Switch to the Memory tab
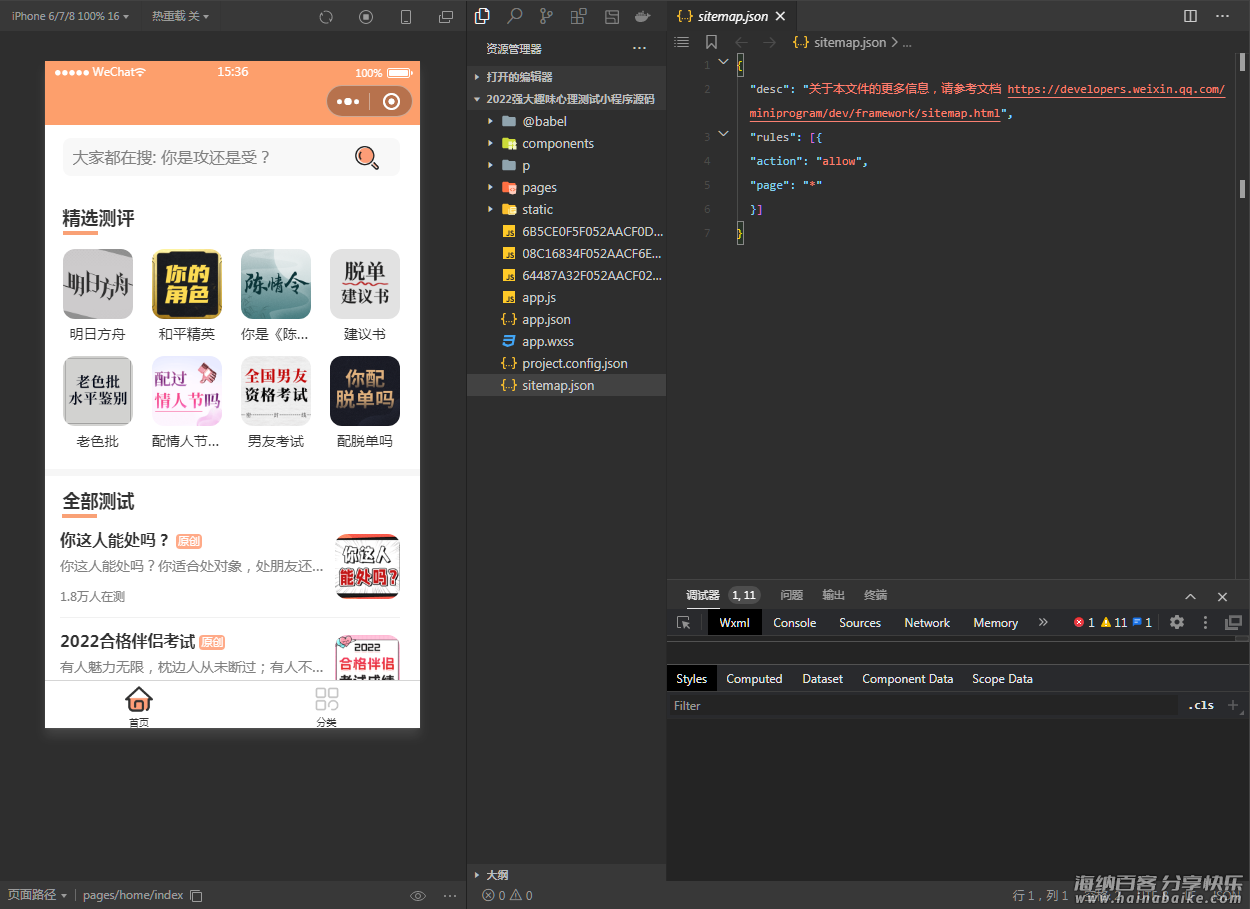 tap(995, 622)
